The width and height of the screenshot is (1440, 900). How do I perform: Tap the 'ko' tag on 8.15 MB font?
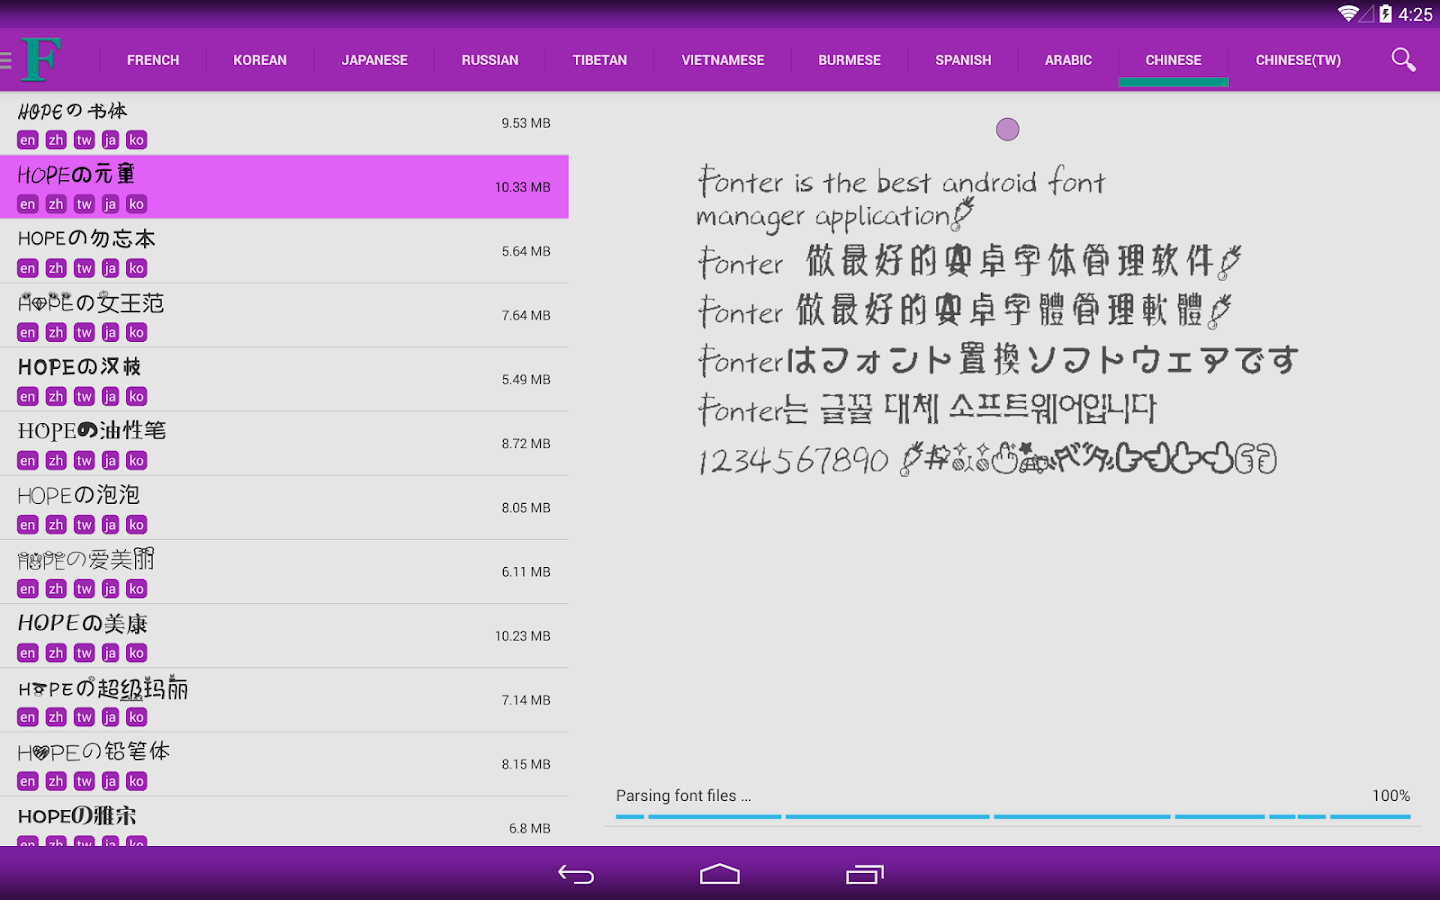[137, 780]
